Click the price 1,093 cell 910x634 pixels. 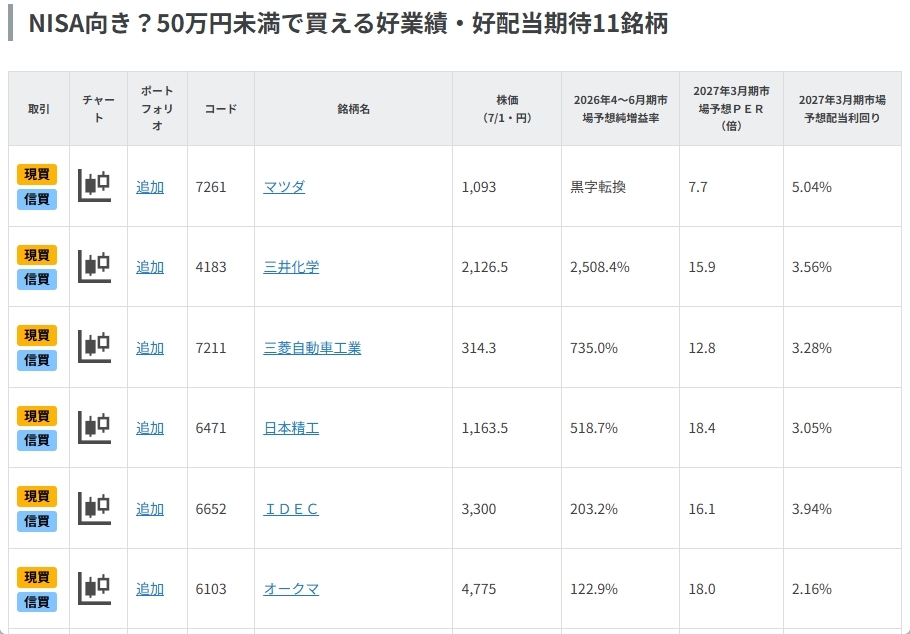(x=507, y=186)
